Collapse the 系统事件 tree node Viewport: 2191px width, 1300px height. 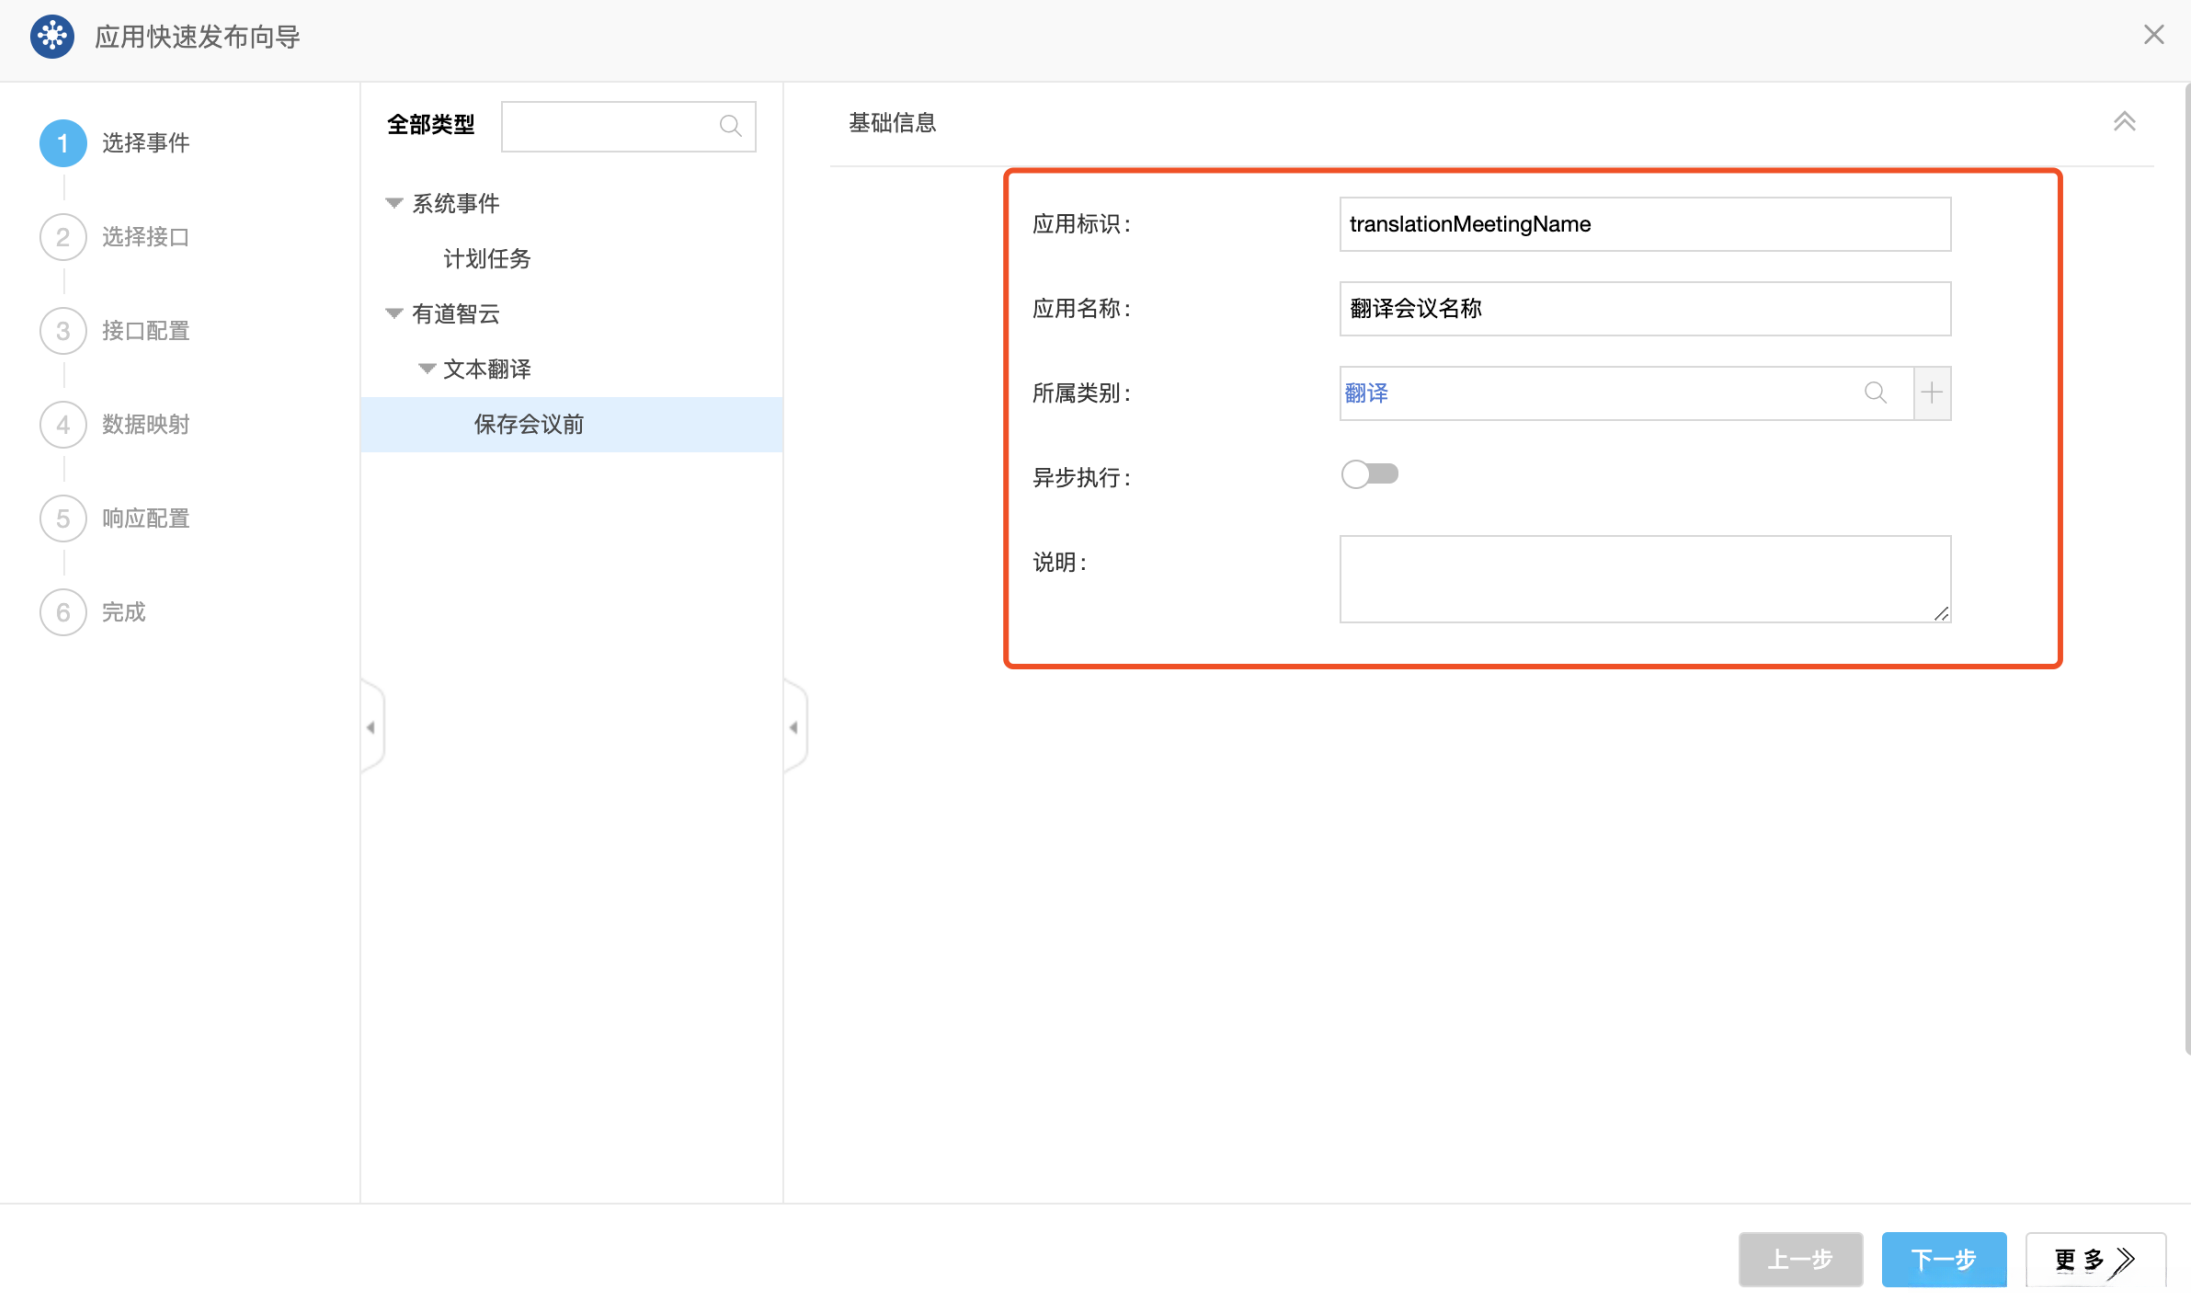pos(394,204)
